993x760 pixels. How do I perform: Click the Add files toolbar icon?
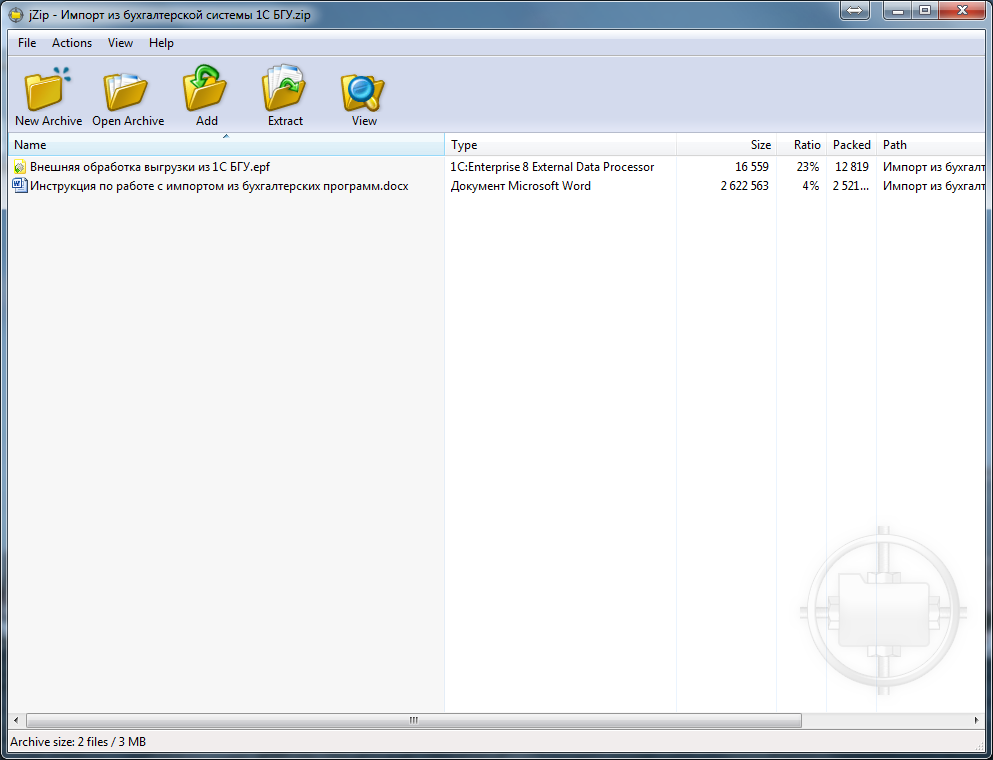click(206, 91)
